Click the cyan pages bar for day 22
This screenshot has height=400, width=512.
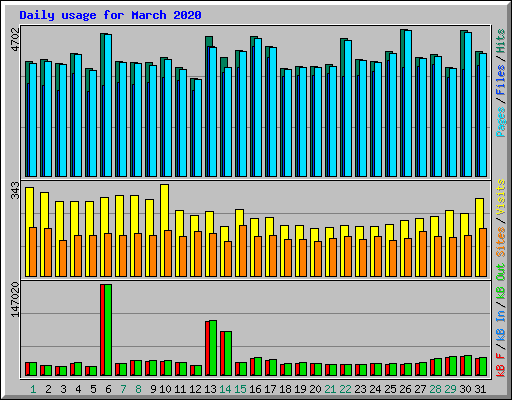point(348,108)
